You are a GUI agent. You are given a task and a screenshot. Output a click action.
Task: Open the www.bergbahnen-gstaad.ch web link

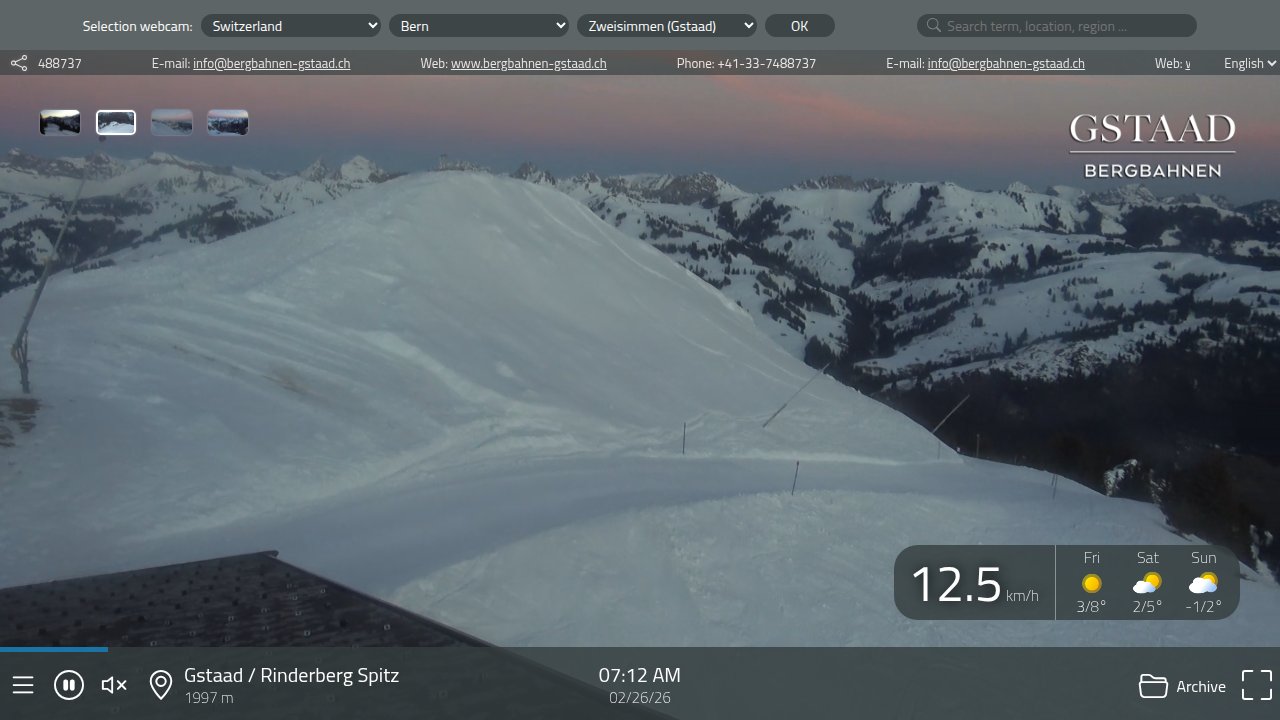[528, 64]
